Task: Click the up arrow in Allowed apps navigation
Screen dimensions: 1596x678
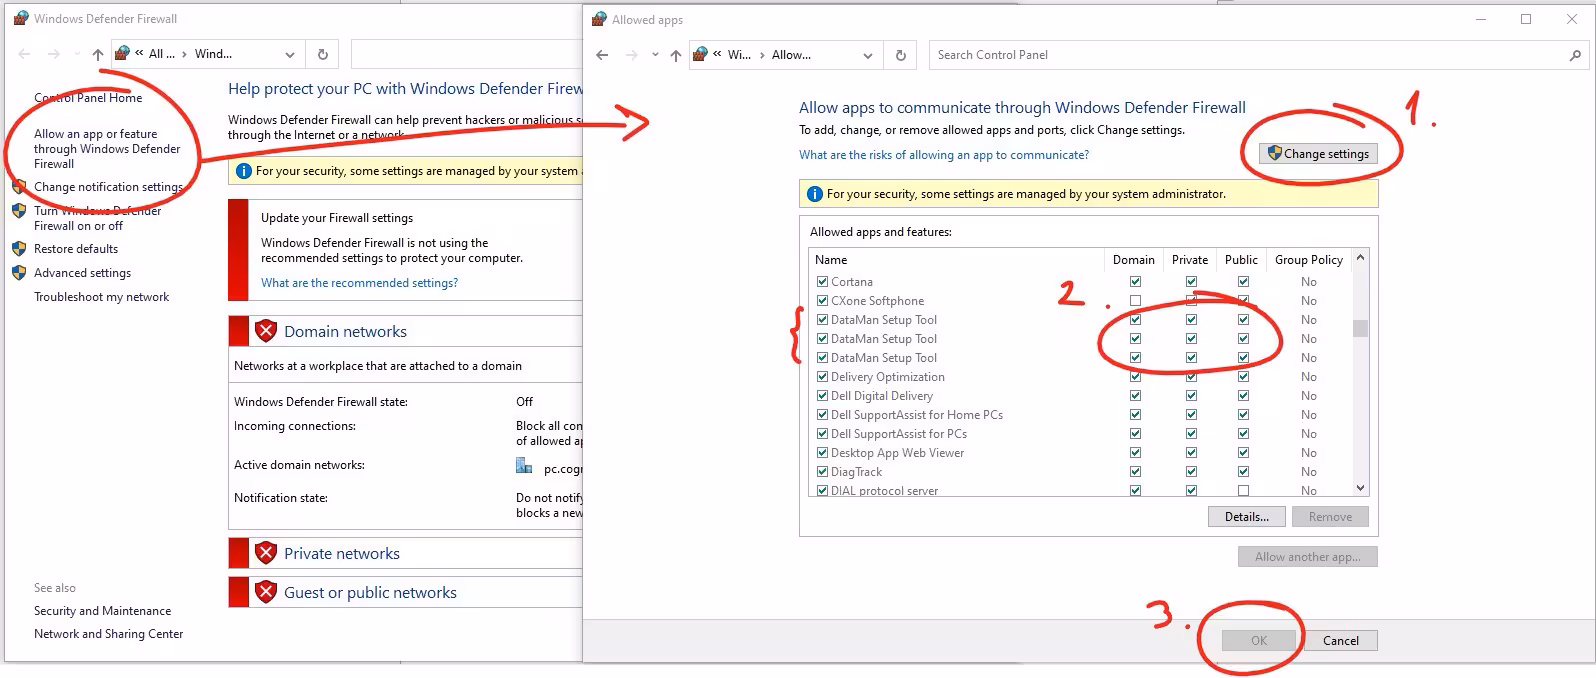Action: click(676, 55)
